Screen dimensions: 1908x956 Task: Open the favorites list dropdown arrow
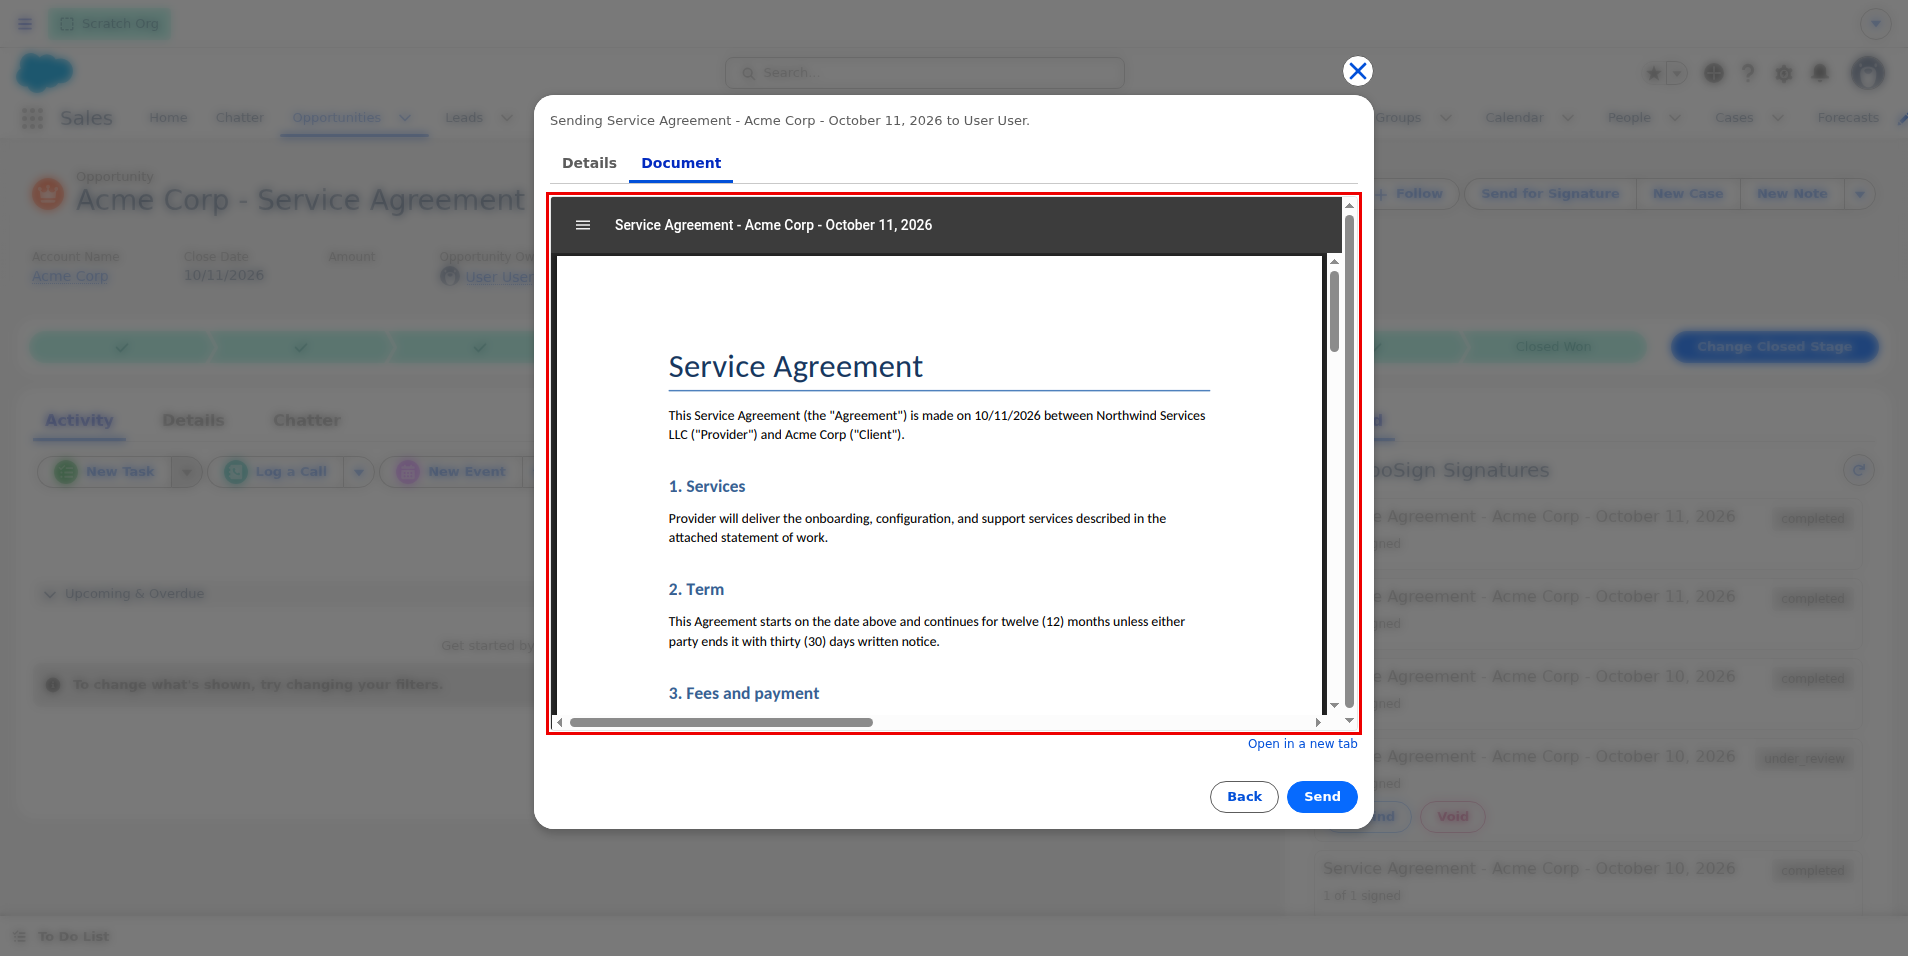point(1677,73)
